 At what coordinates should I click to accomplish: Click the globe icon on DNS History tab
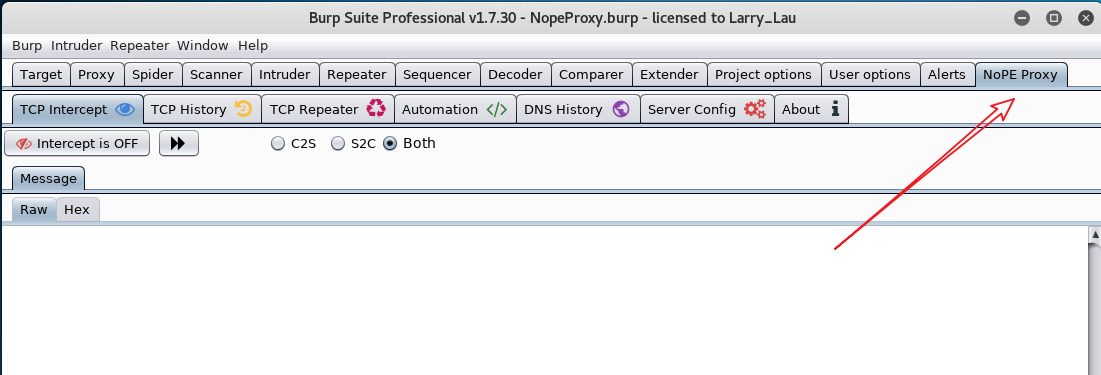(621, 110)
